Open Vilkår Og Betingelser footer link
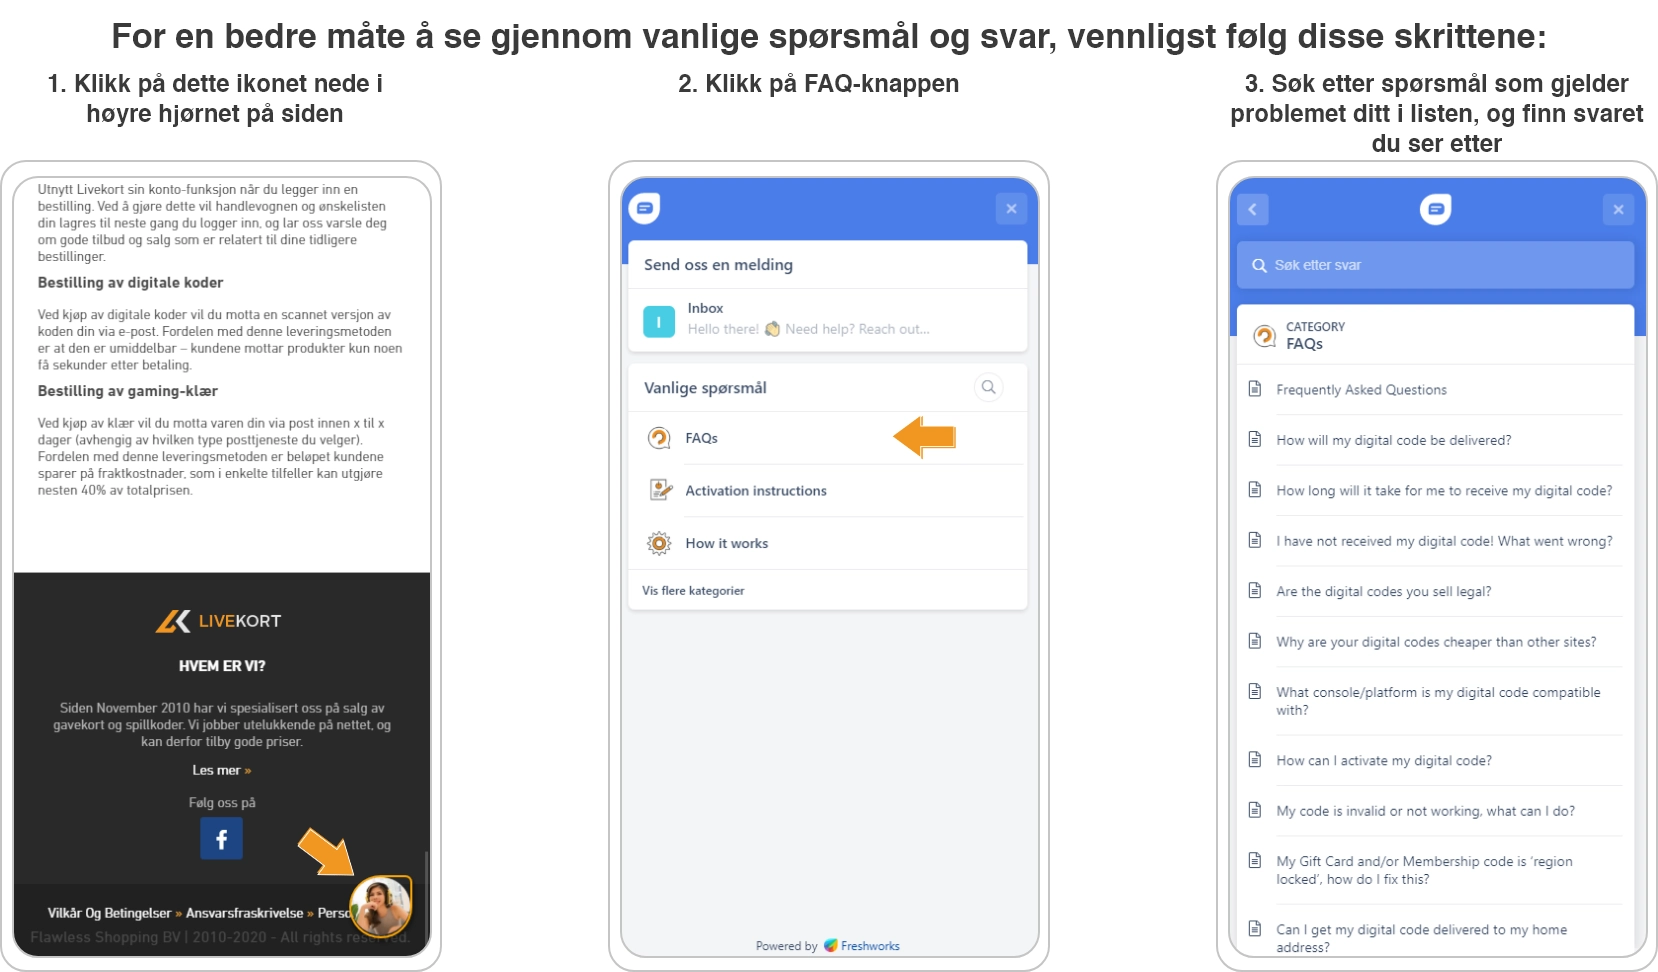This screenshot has height=972, width=1658. tap(109, 913)
